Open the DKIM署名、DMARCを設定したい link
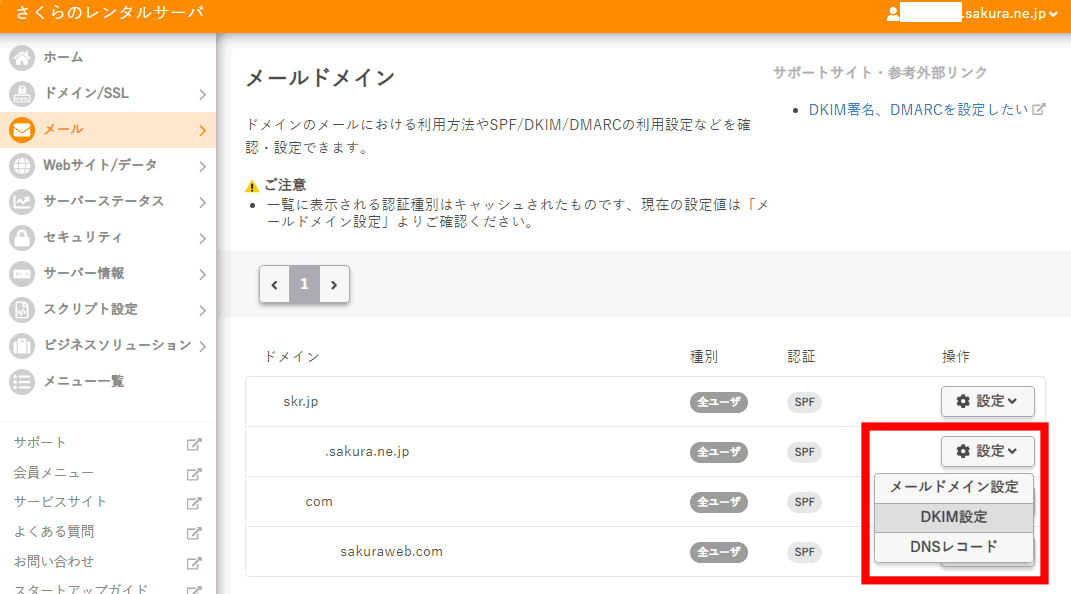The image size is (1071, 594). (x=918, y=110)
